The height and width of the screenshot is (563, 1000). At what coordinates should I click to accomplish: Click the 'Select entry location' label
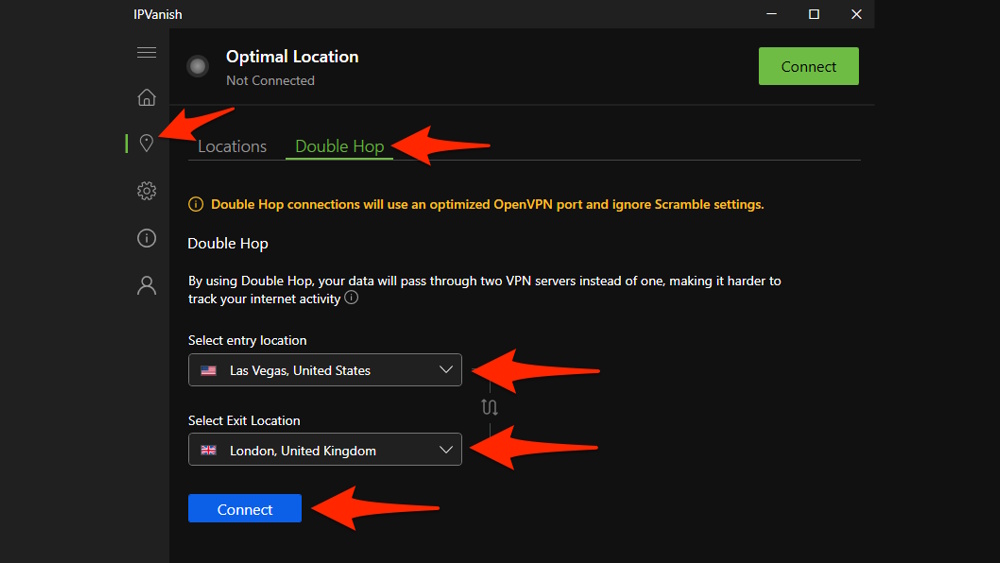pyautogui.click(x=247, y=340)
